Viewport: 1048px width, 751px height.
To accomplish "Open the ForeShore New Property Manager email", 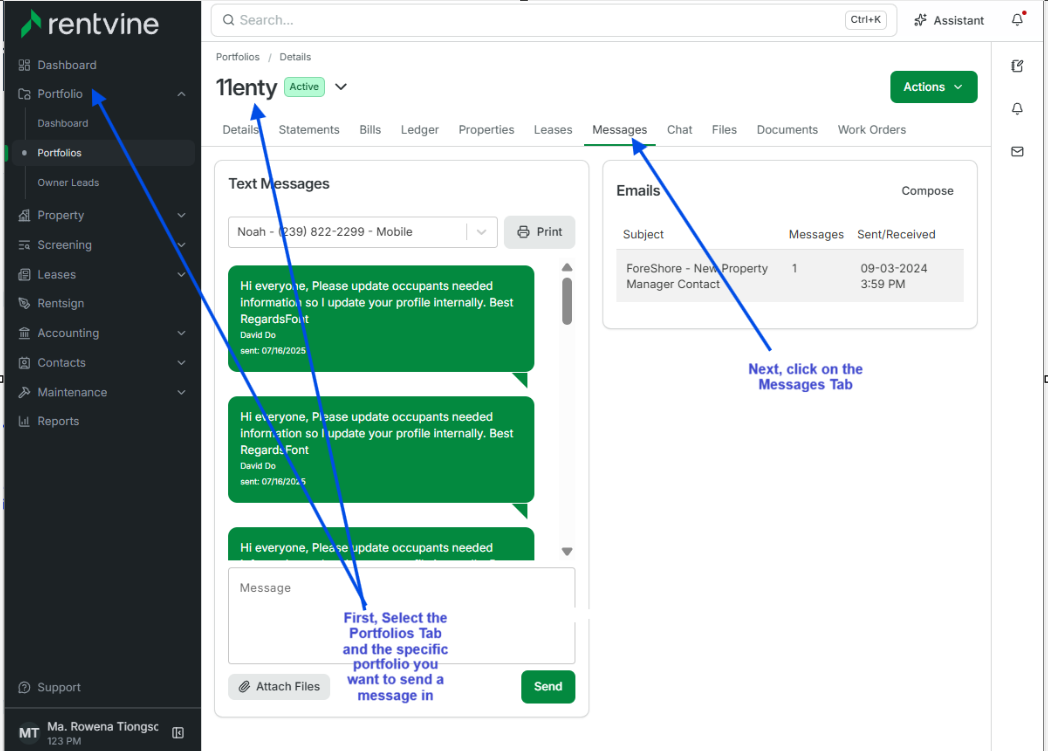I will [x=790, y=276].
